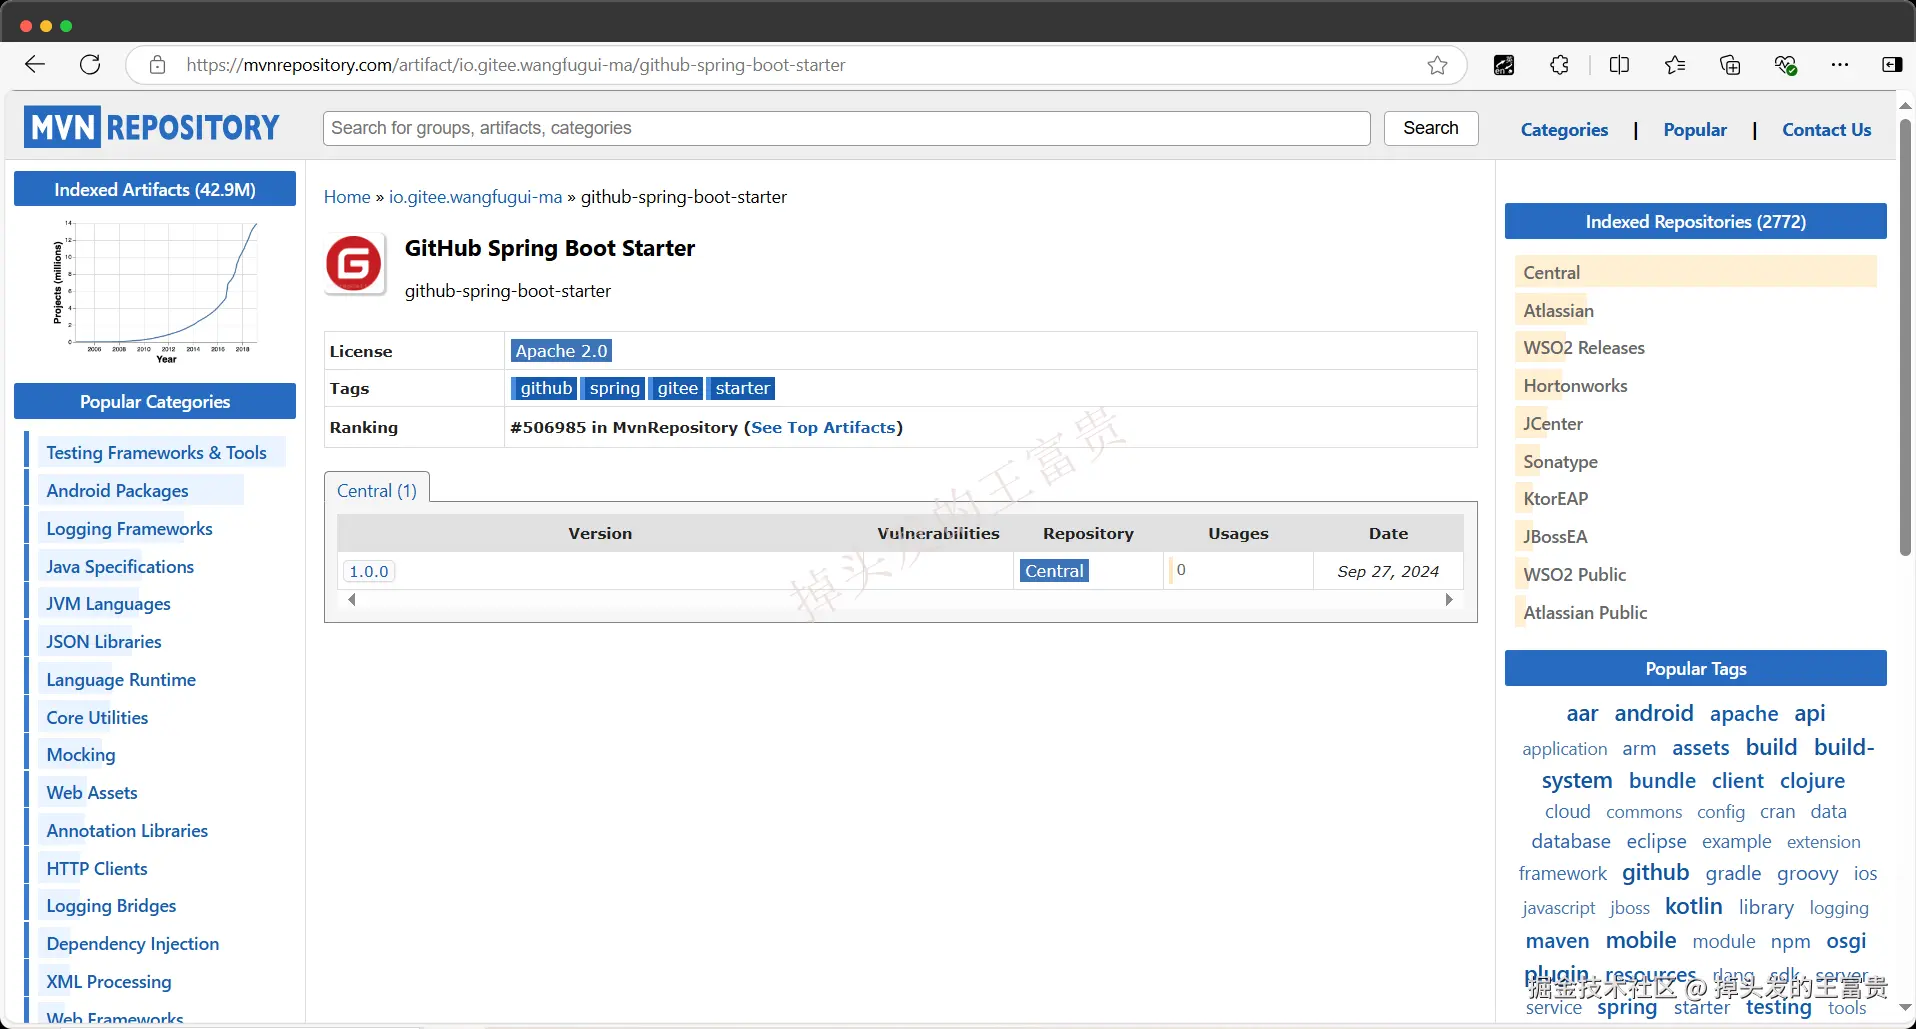Open the android popular tag

click(x=1654, y=713)
